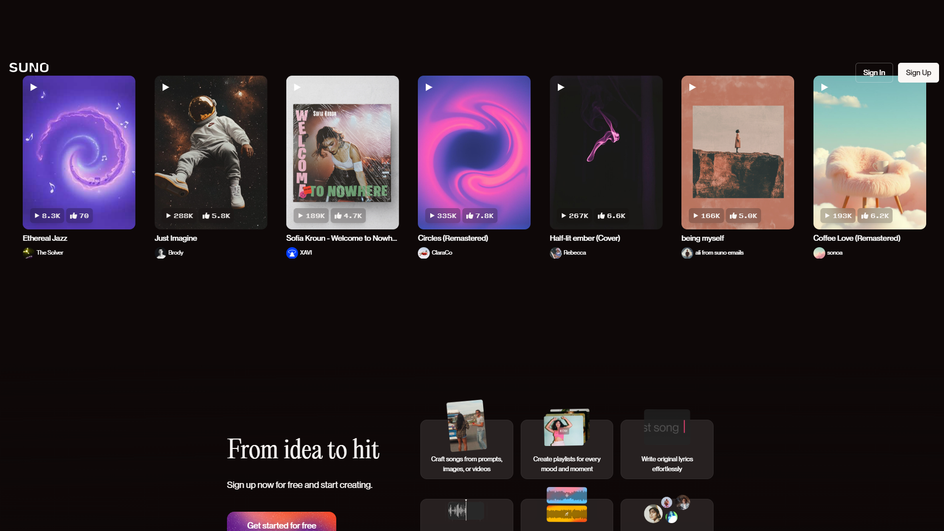
Task: Like Circles (Remastered) with 7.8K likes
Action: [x=480, y=216]
